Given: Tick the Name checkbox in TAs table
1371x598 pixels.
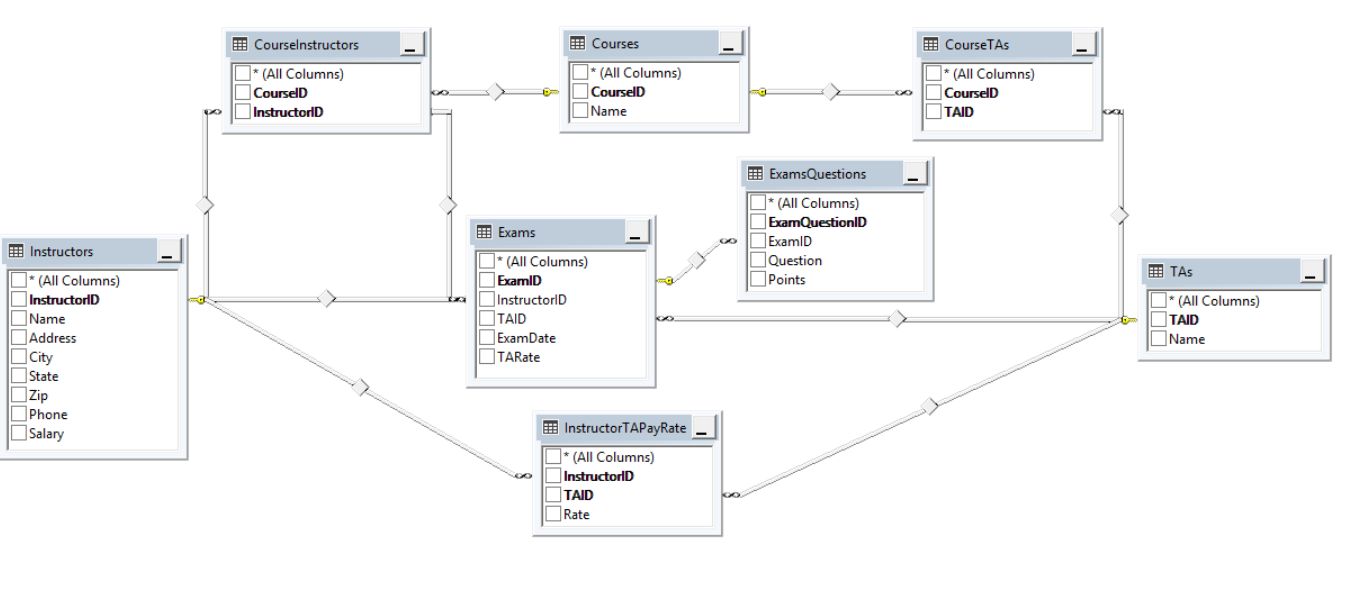Looking at the screenshot, I should coord(1159,339).
